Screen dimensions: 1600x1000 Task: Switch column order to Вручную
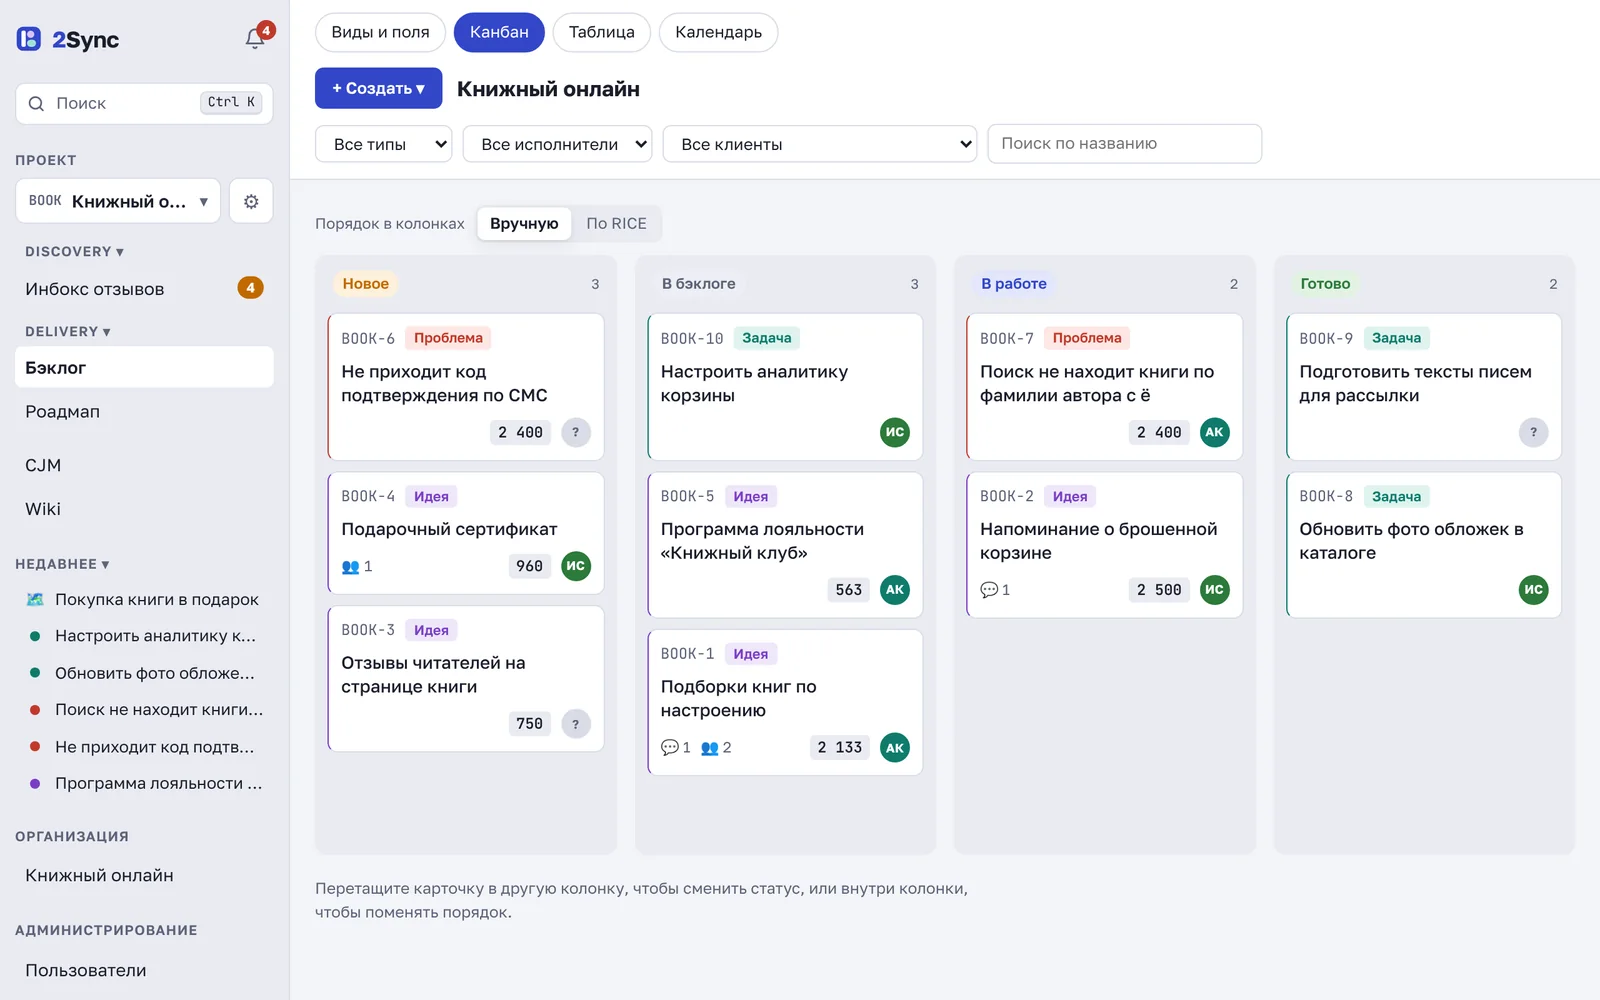524,223
